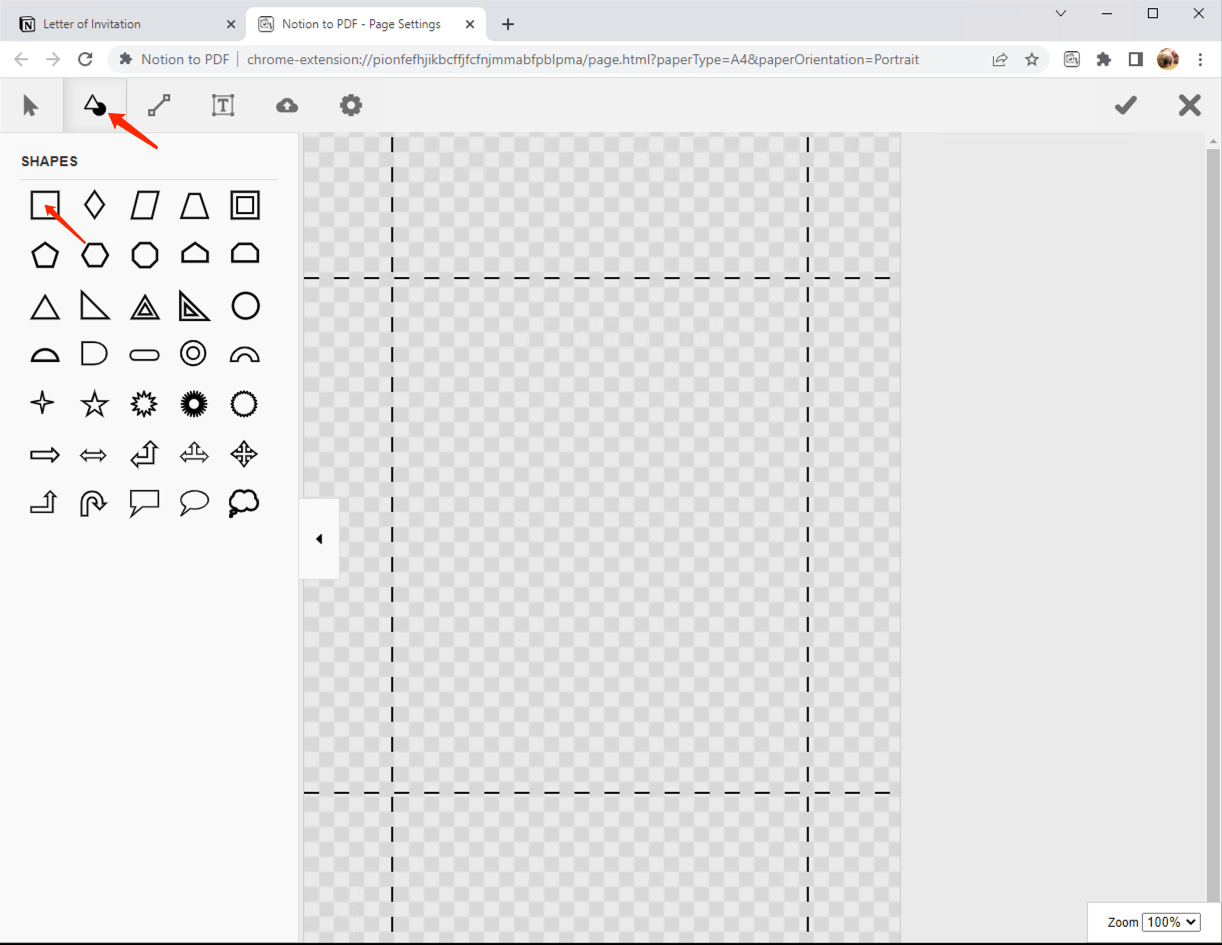
Task: Collapse the shapes side panel
Action: click(x=318, y=538)
